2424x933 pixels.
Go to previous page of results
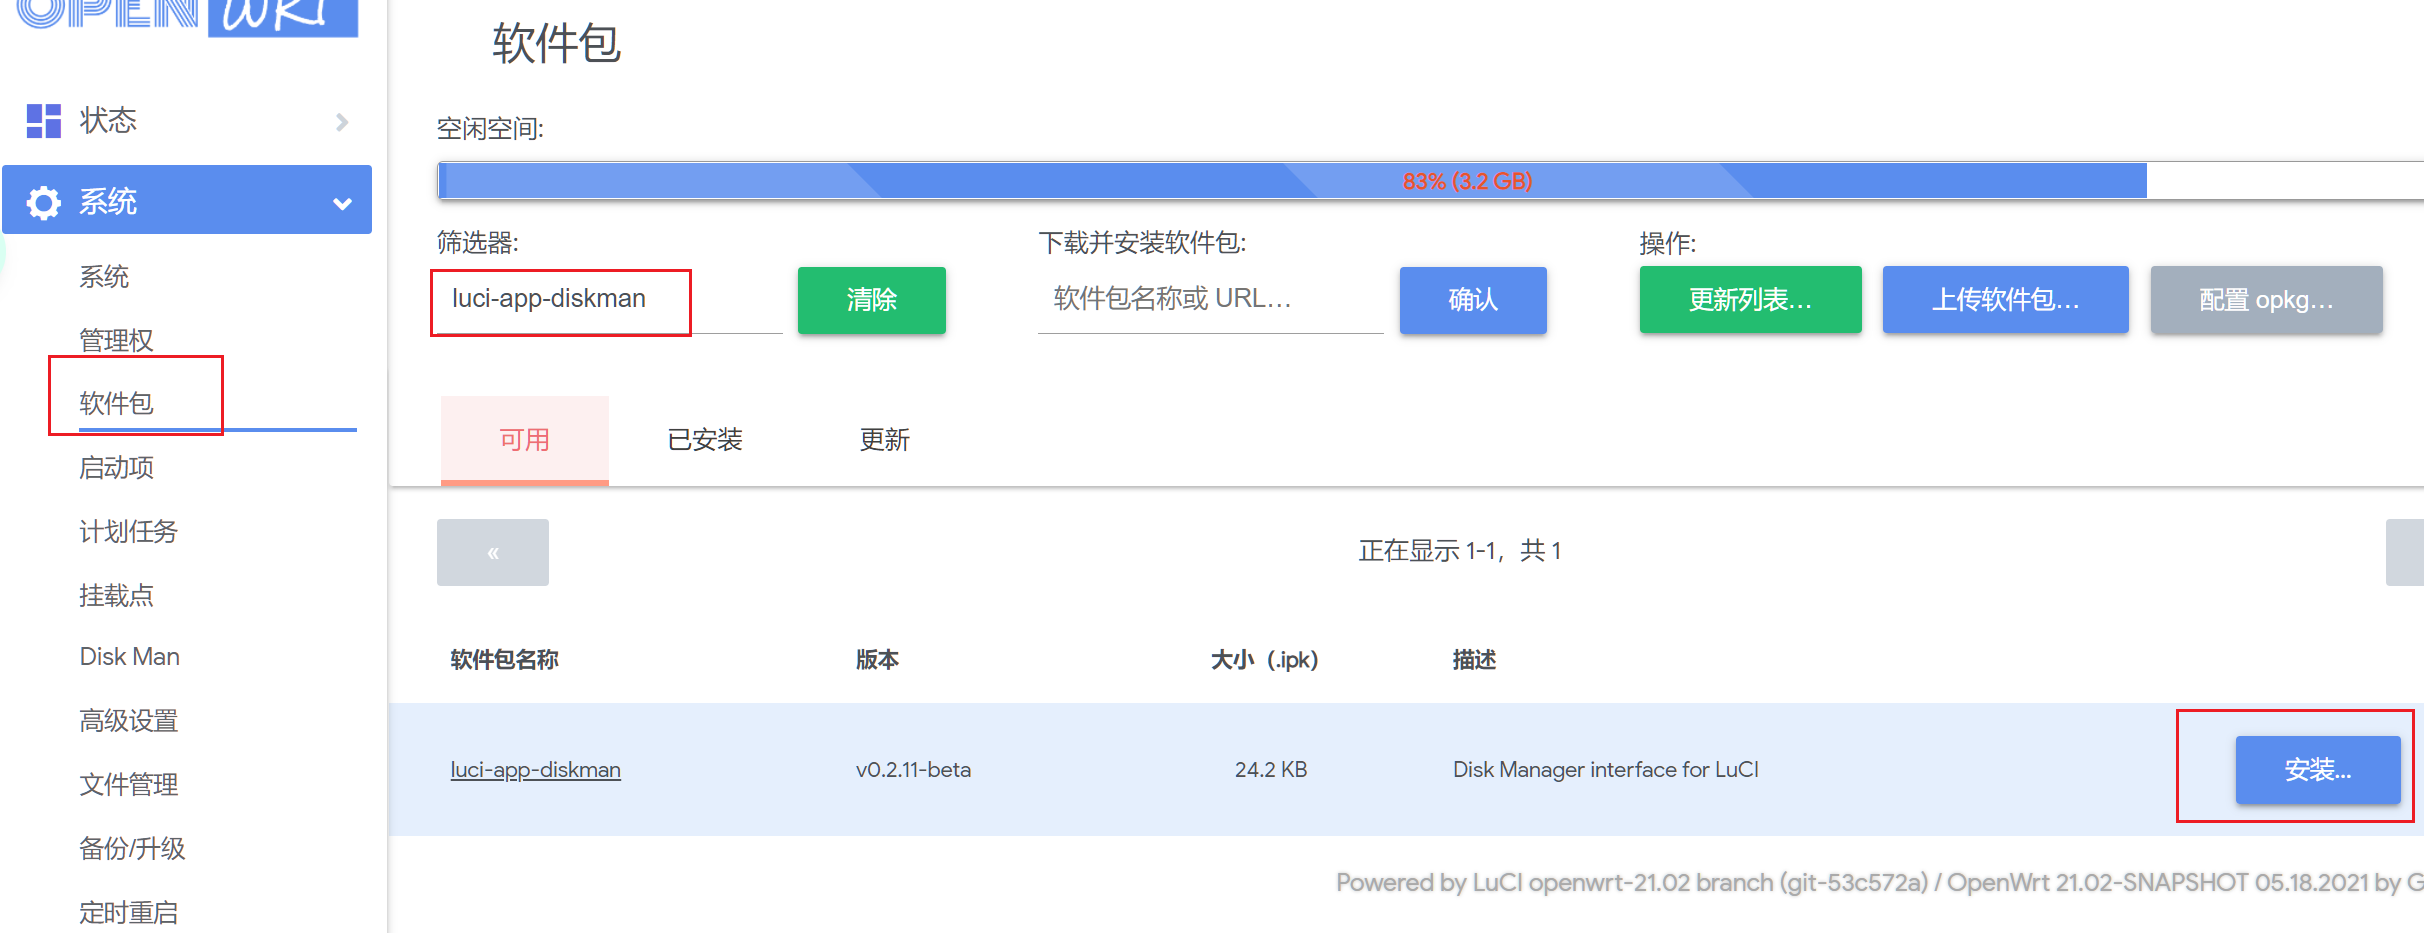pyautogui.click(x=493, y=552)
